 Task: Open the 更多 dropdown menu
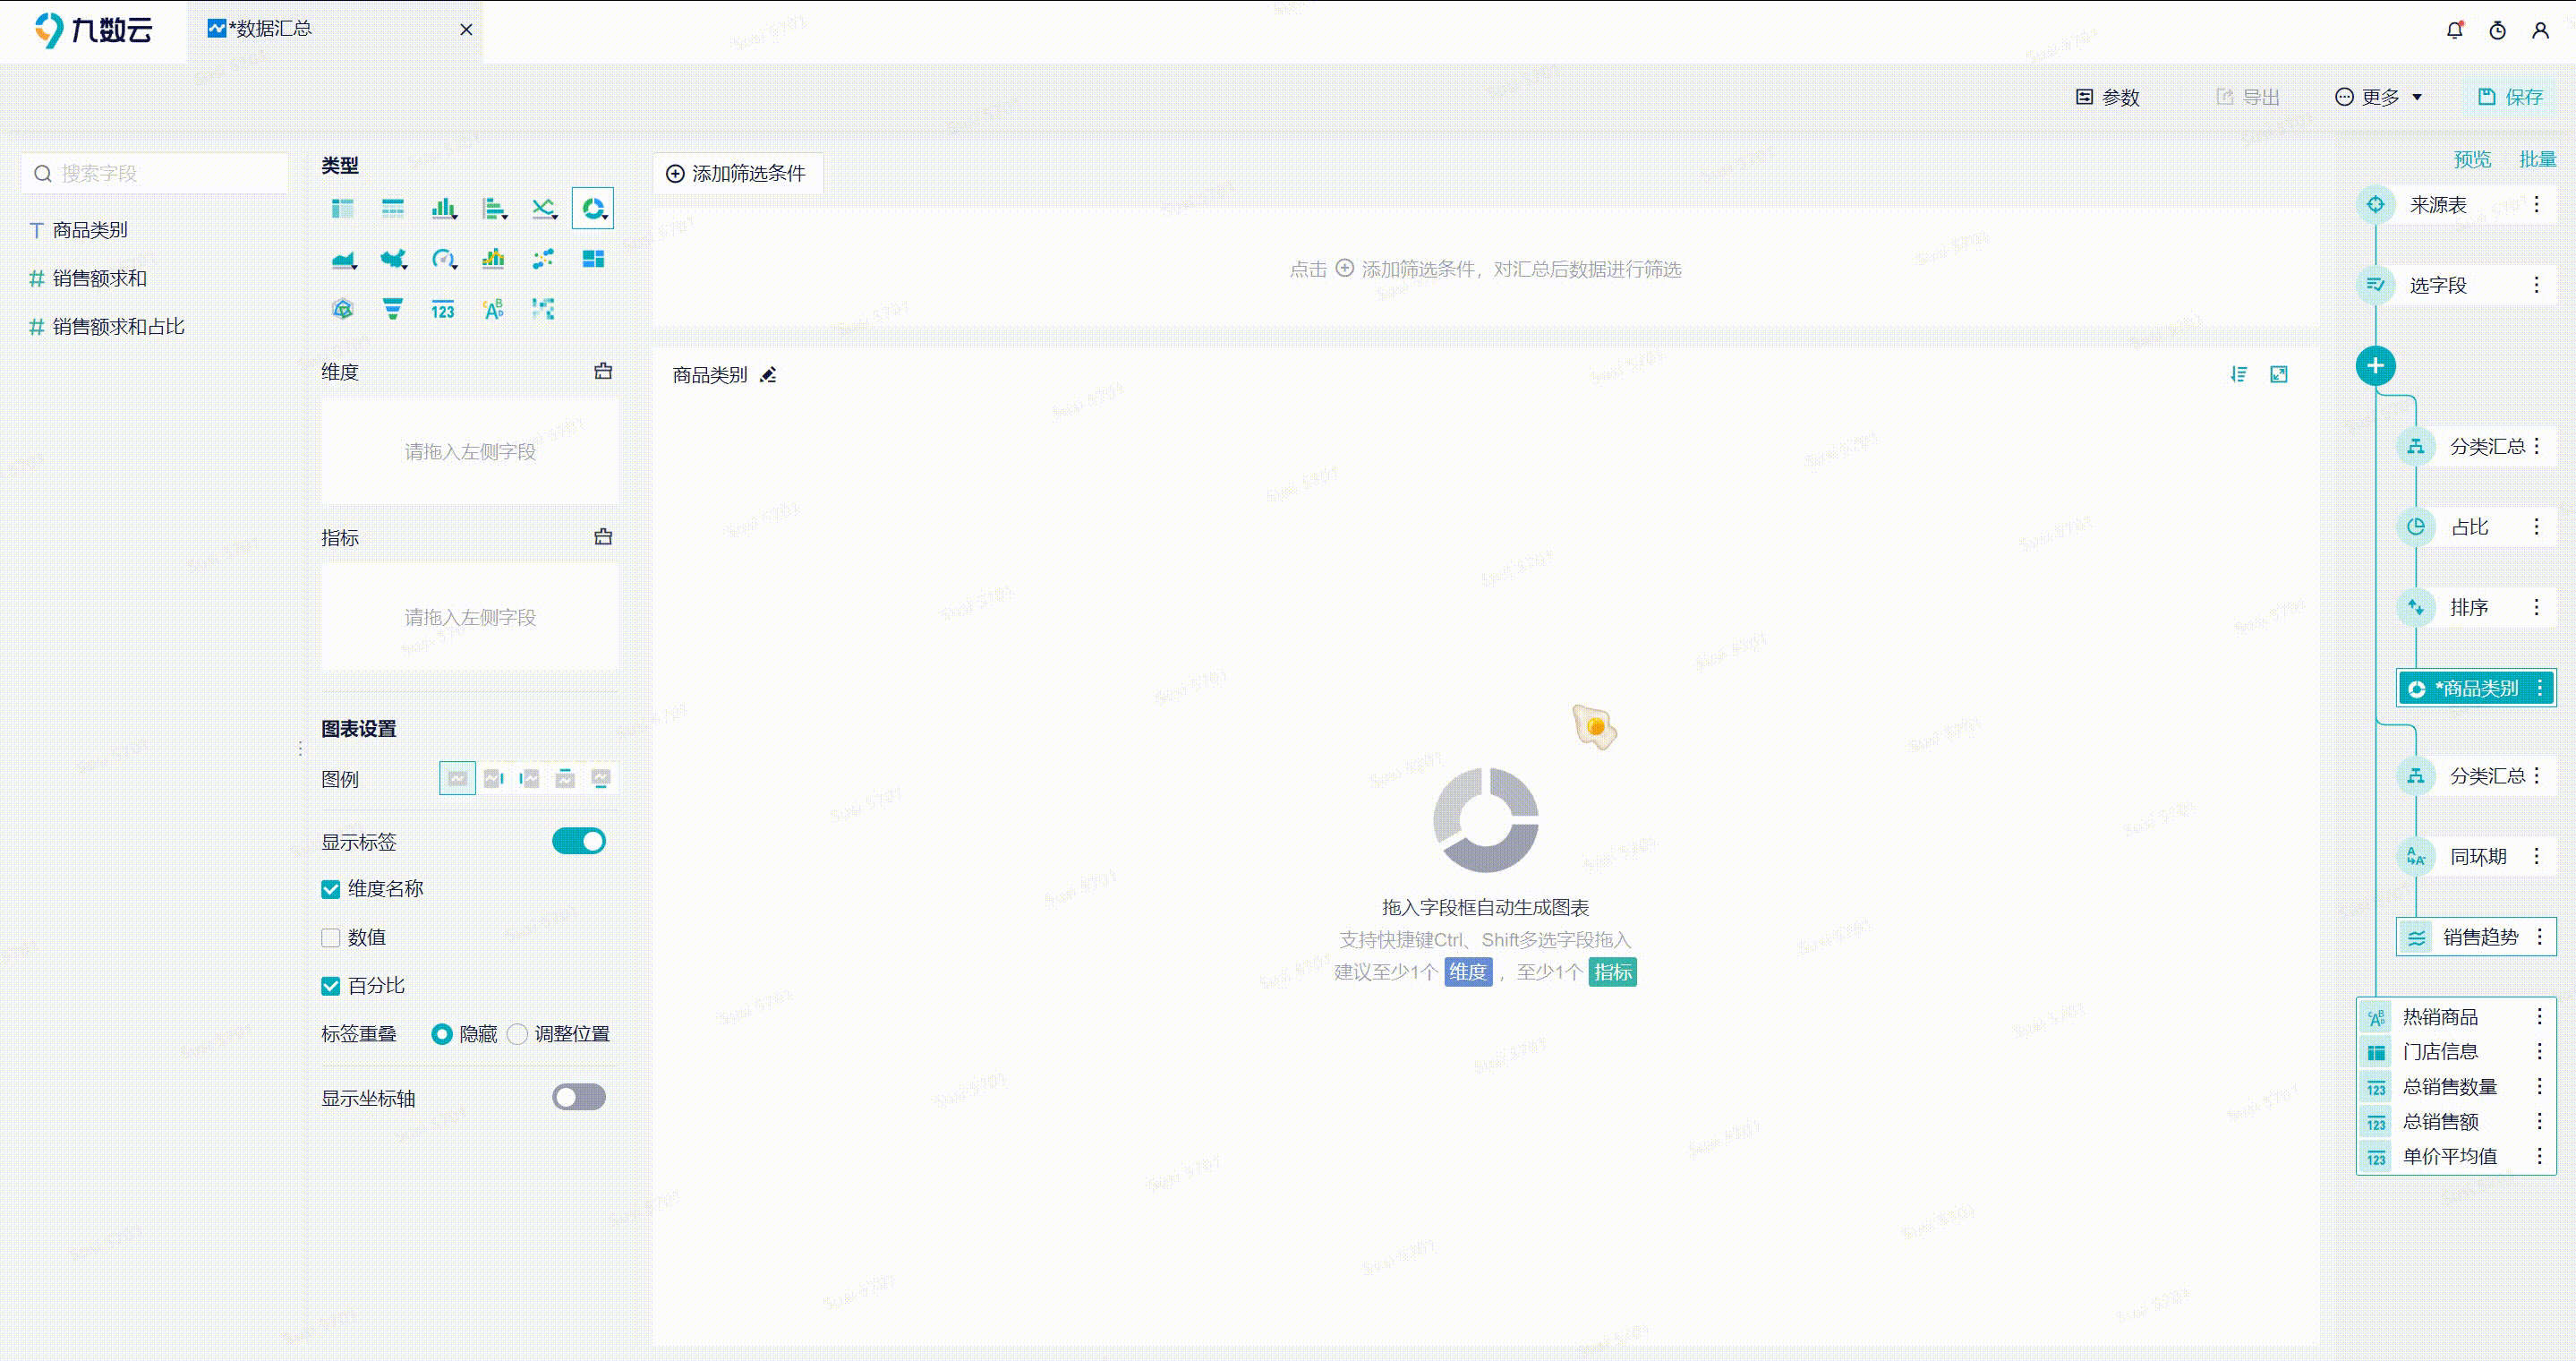point(2379,97)
